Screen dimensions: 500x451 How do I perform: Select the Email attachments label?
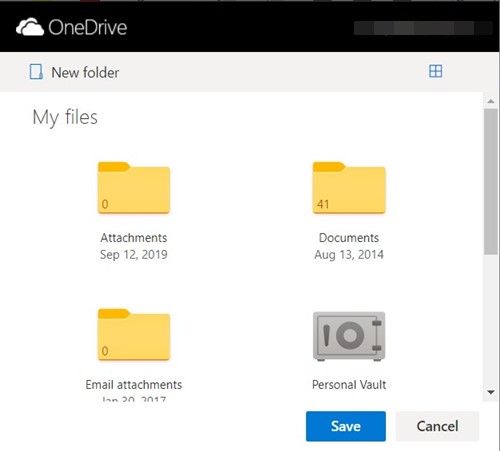click(x=134, y=385)
